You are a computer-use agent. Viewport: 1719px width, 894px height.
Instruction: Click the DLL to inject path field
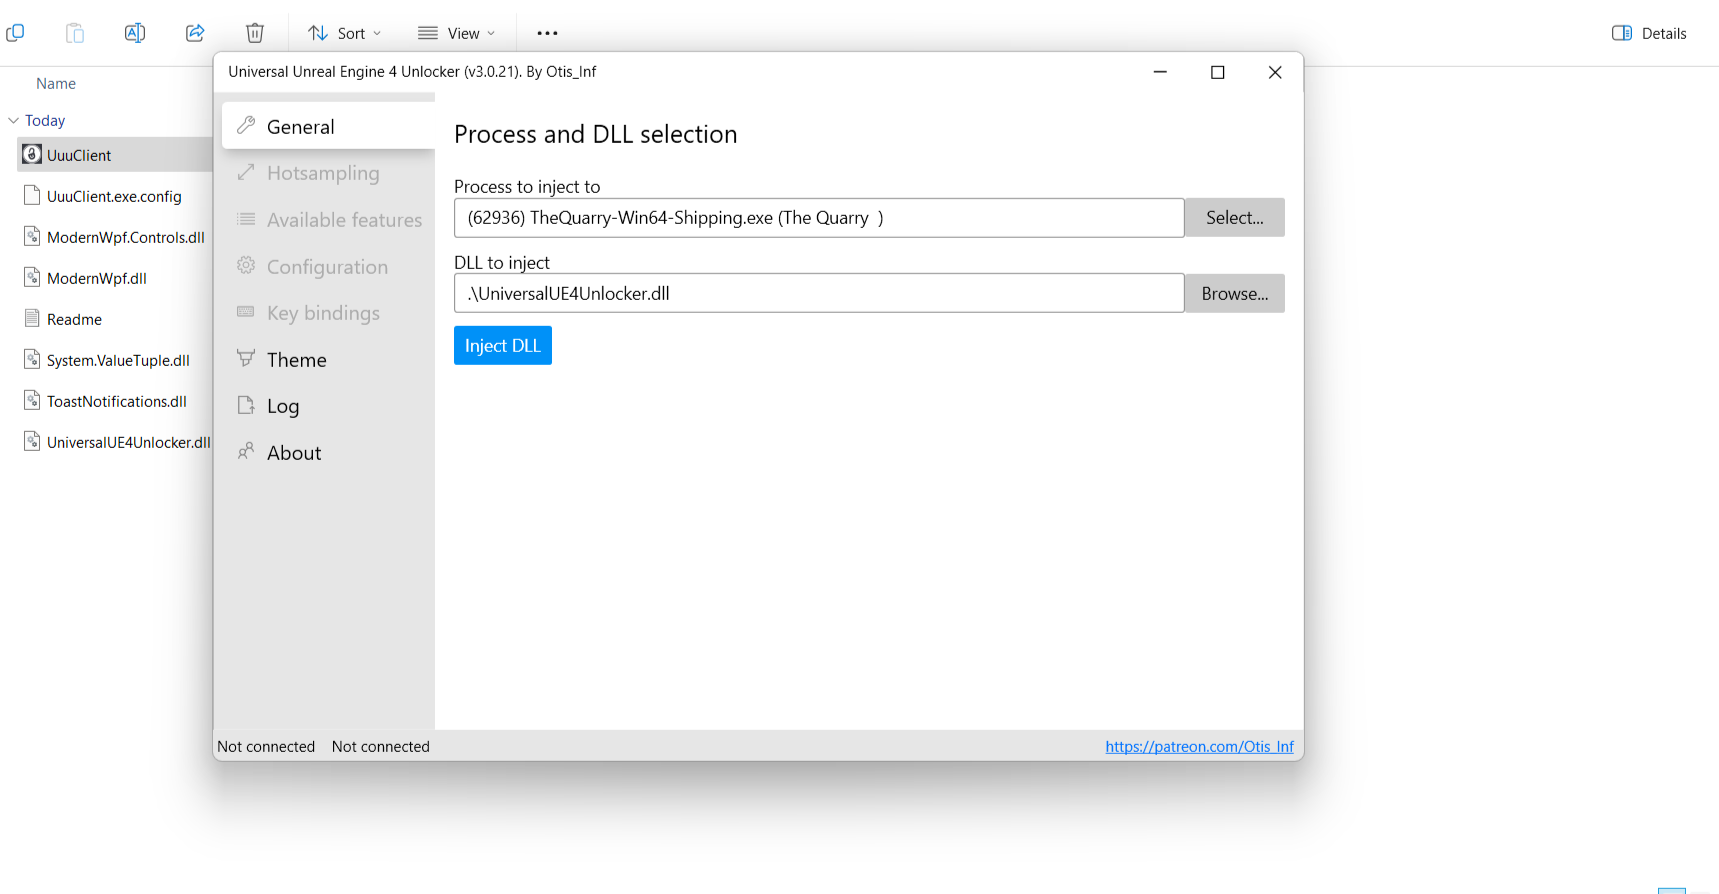coord(818,294)
